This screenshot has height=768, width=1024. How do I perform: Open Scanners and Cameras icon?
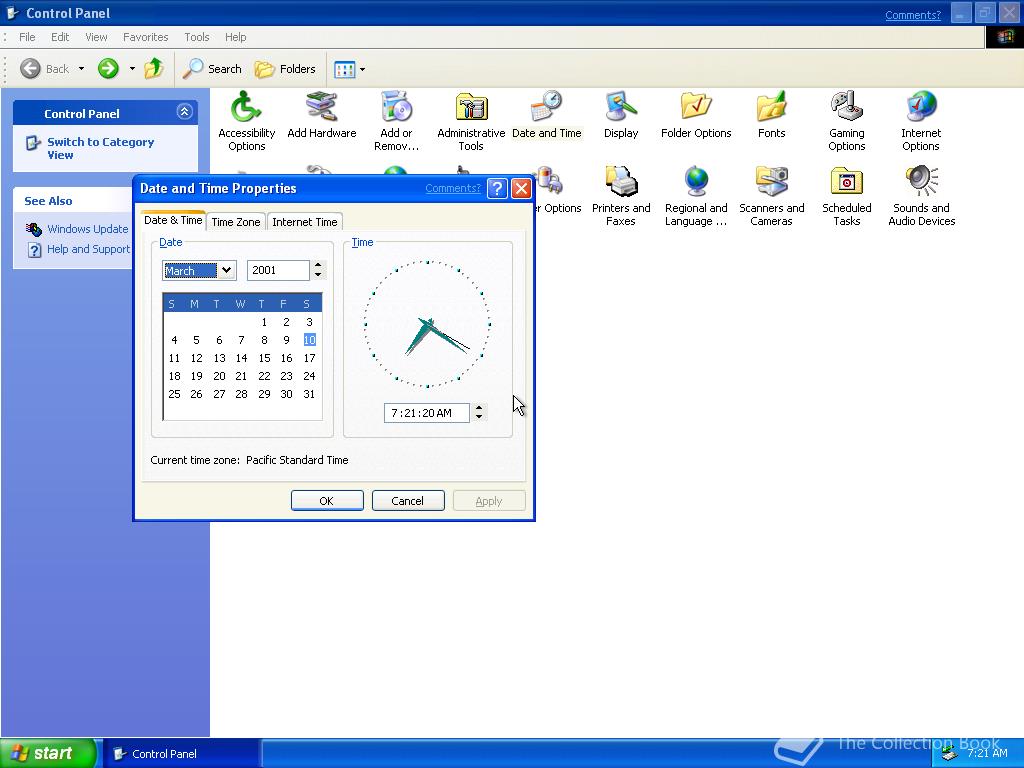pos(771,196)
